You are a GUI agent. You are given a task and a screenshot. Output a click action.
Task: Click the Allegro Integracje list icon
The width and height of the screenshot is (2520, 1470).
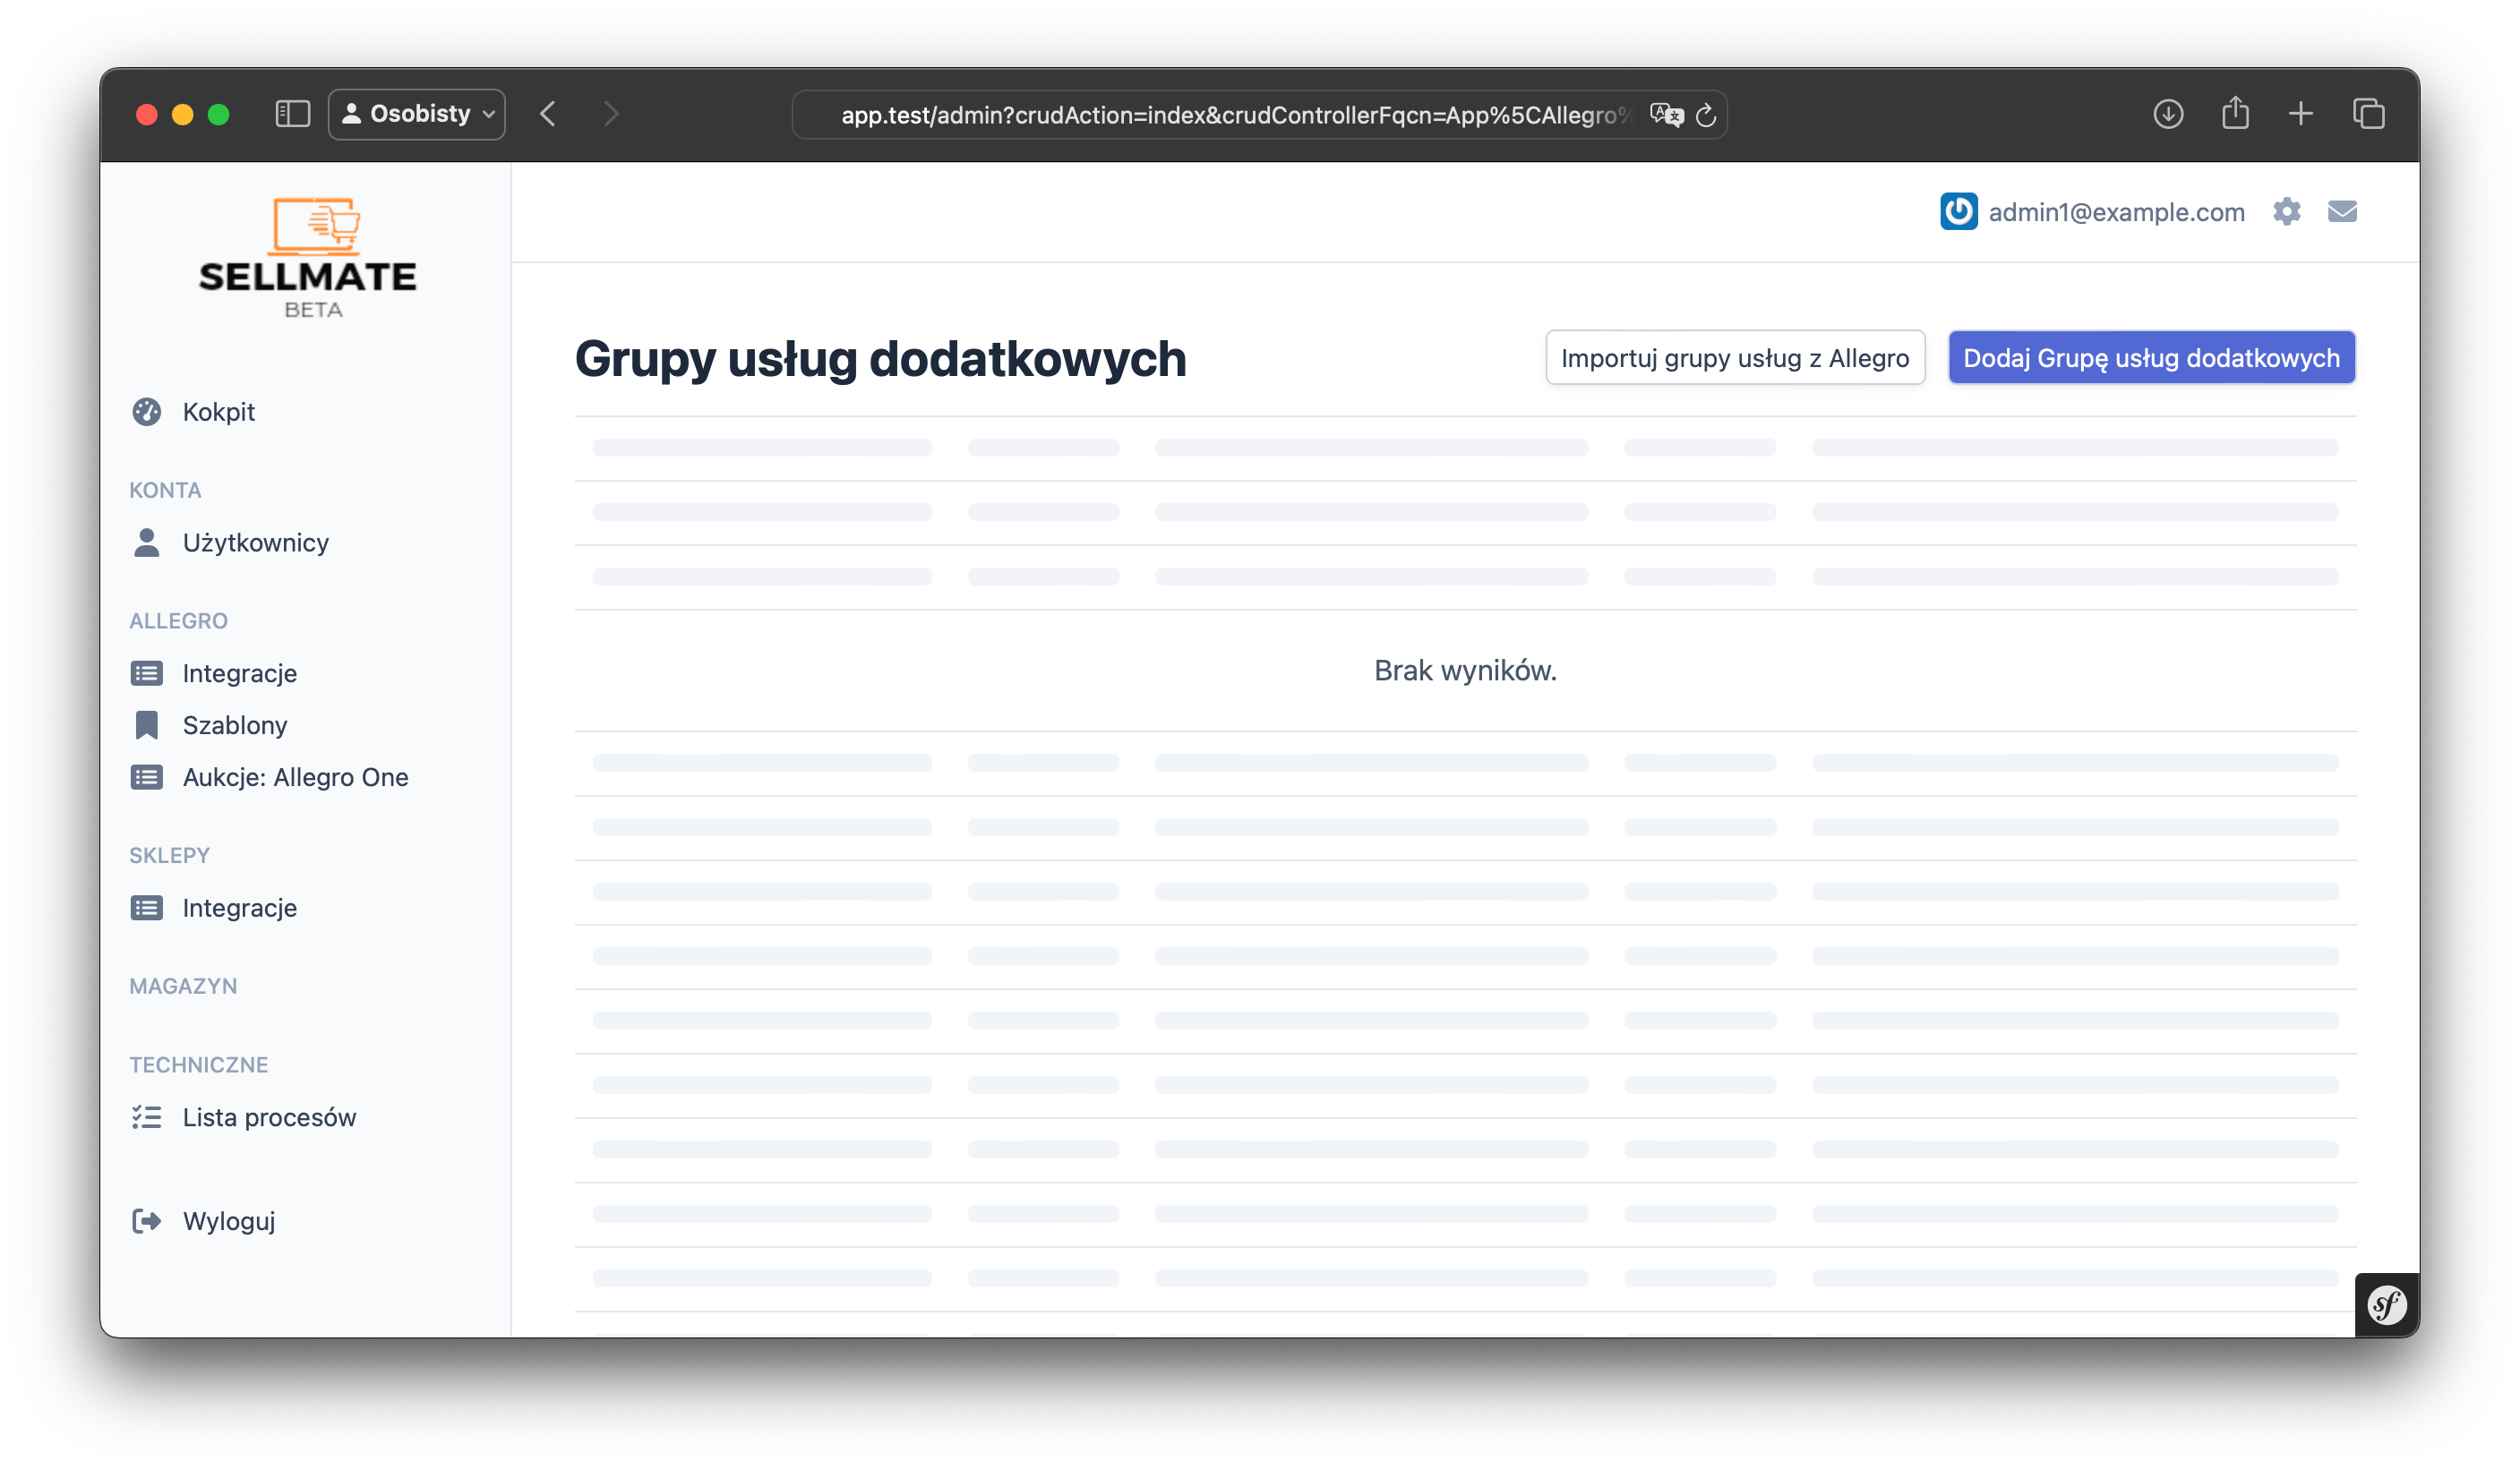(x=147, y=673)
